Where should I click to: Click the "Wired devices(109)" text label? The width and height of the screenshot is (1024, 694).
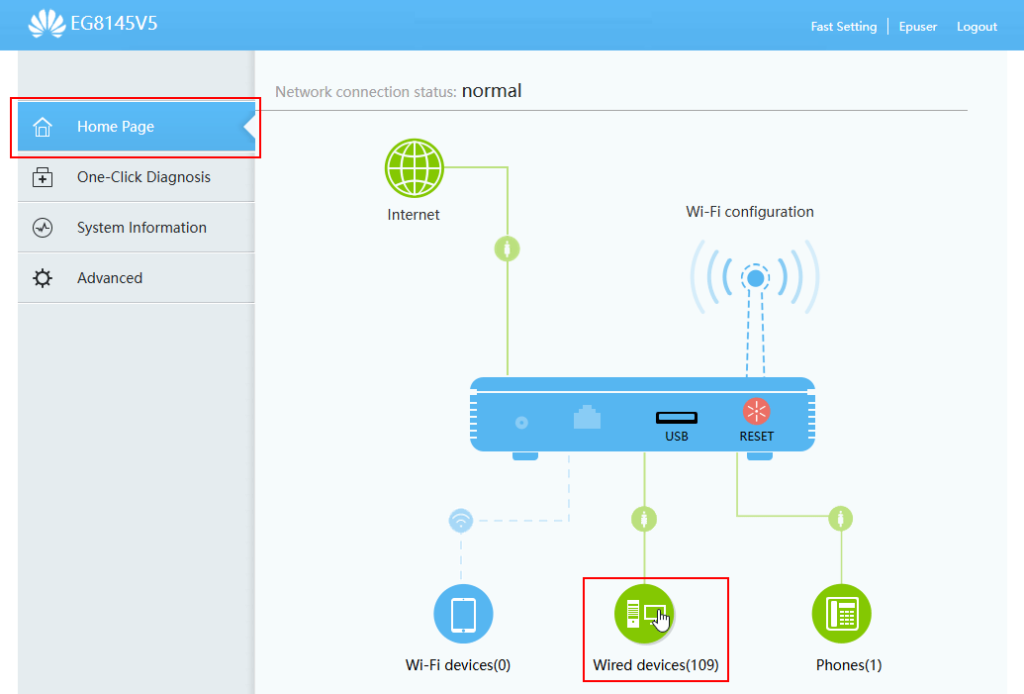click(655, 665)
